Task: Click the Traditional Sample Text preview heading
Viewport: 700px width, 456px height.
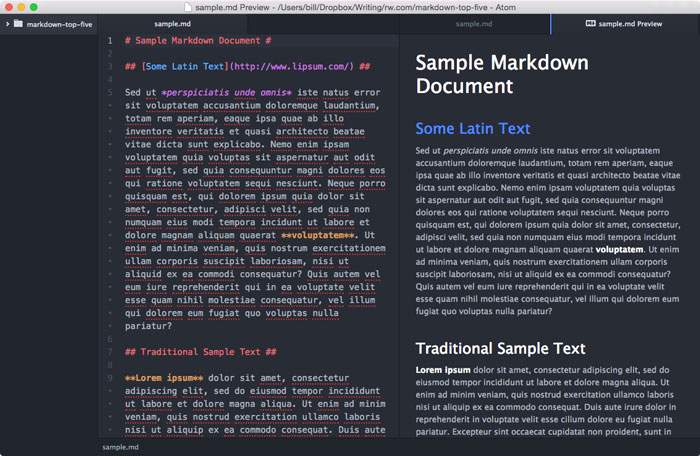Action: coord(500,349)
